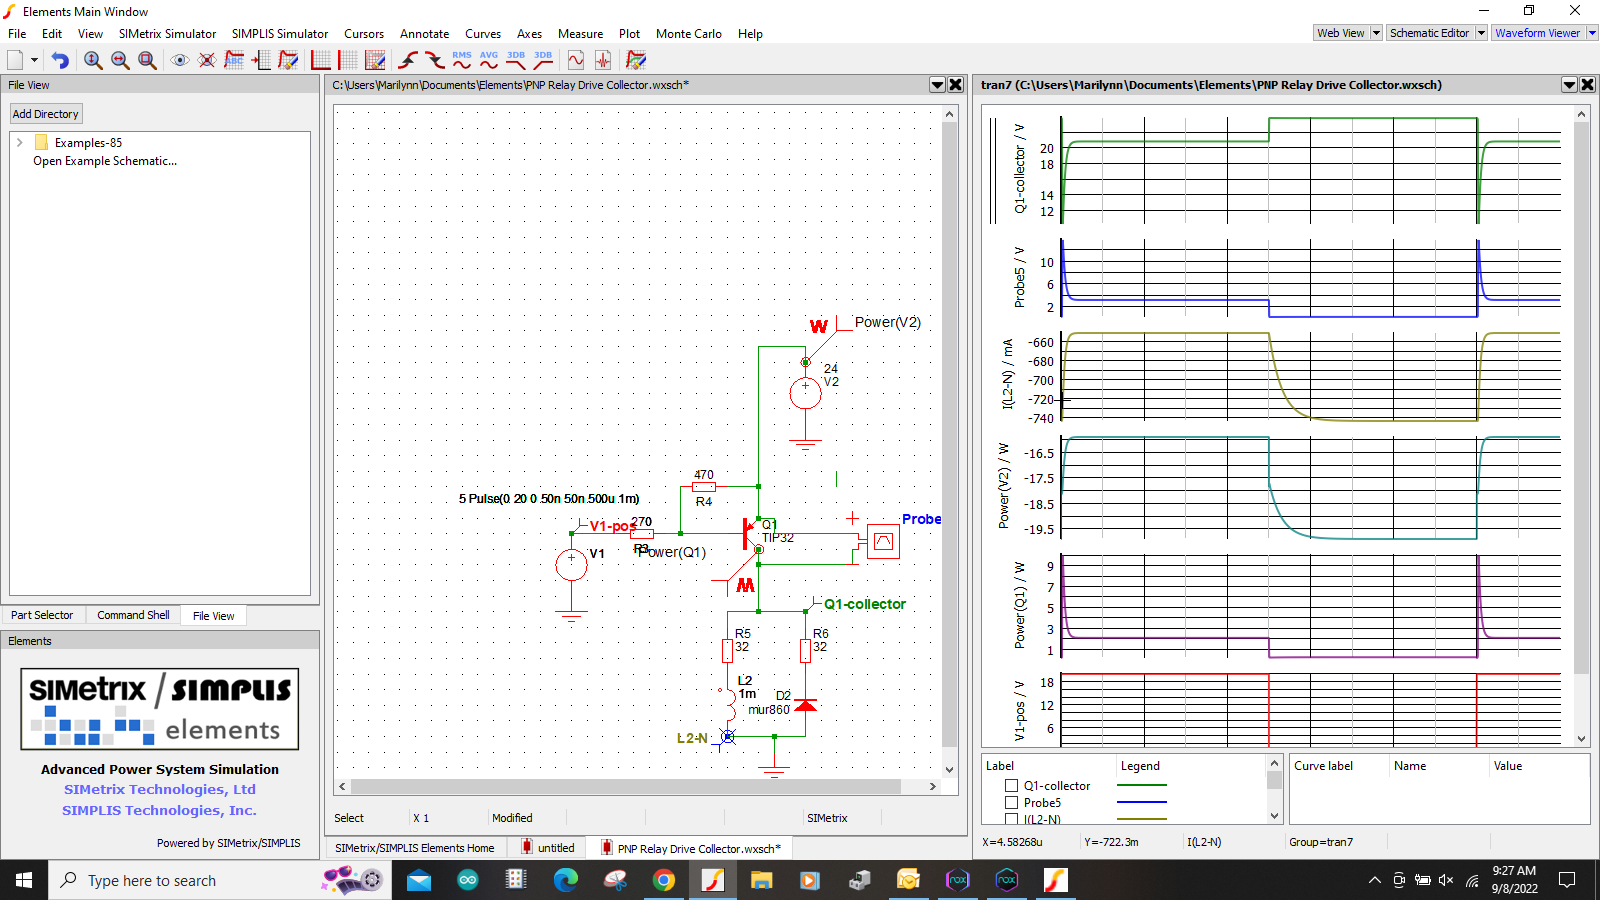Click the edit curve pencil icon

(x=288, y=60)
